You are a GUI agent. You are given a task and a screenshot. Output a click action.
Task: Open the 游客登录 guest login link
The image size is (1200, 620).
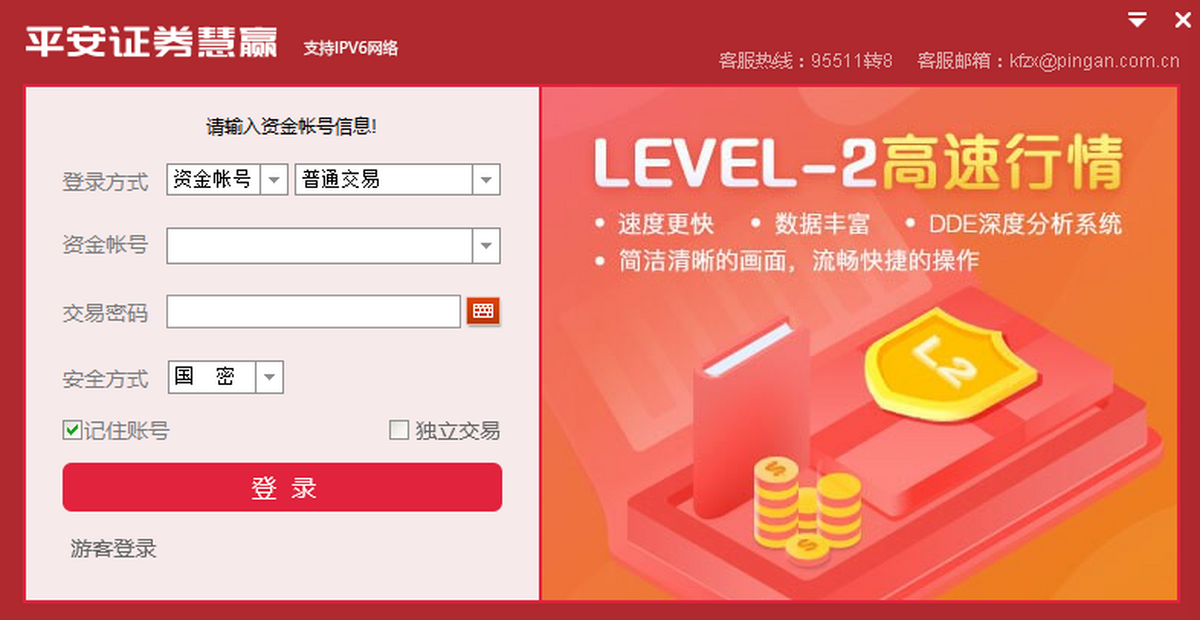[x=114, y=548]
